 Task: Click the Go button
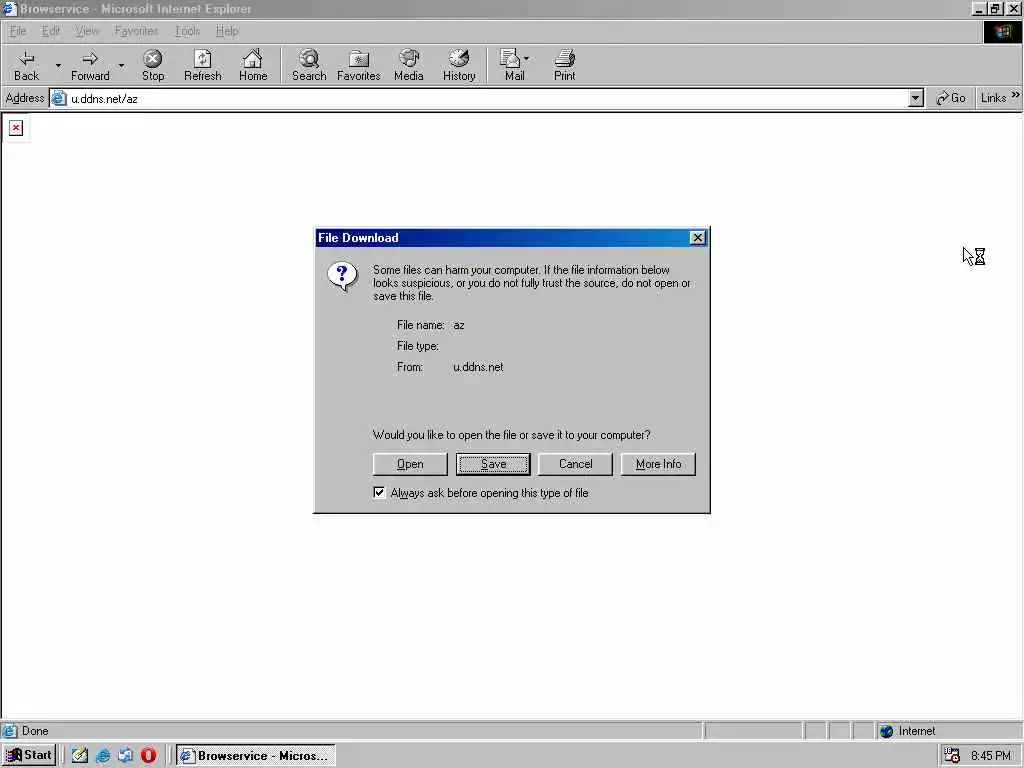click(950, 98)
